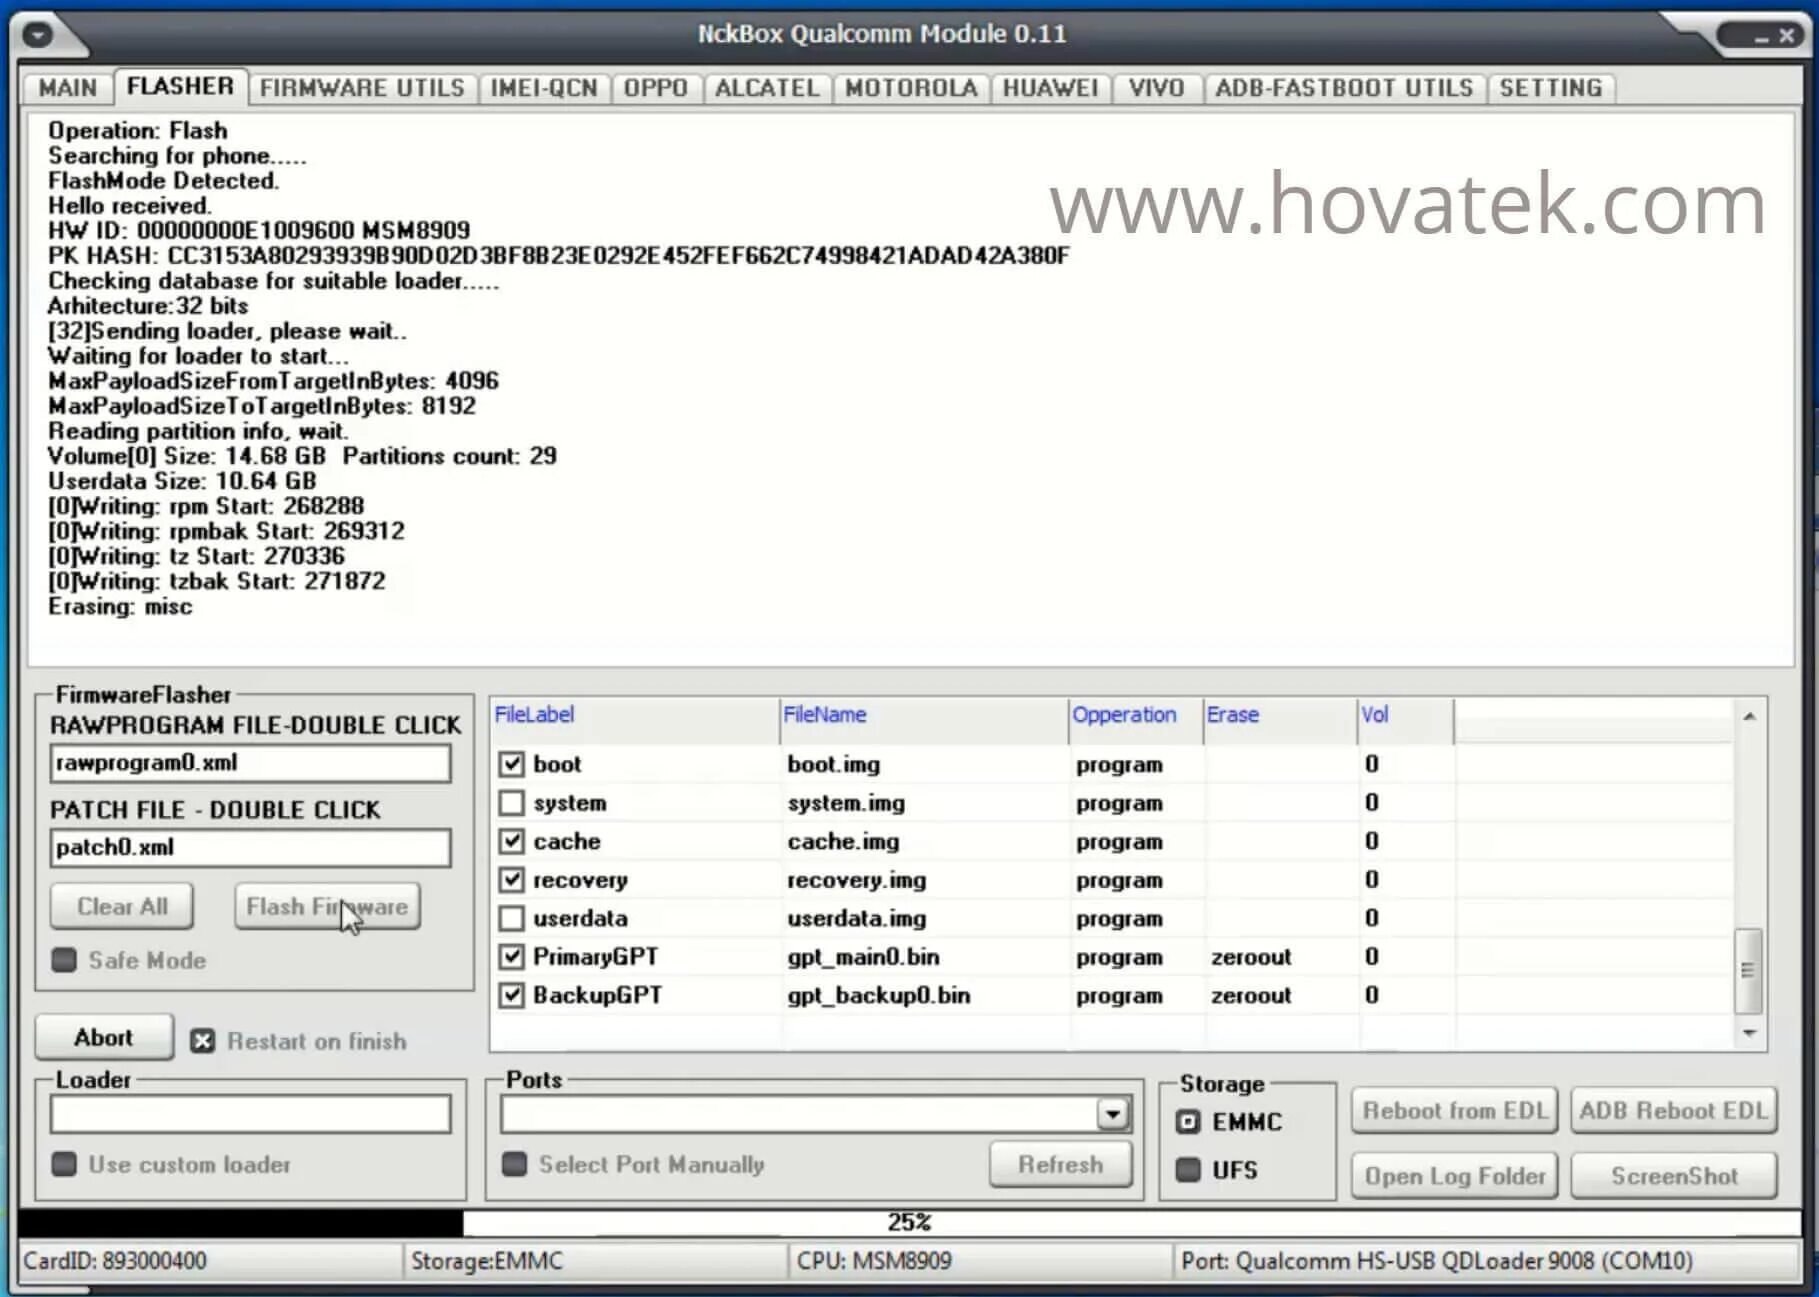
Task: Click the Flash Firmware button
Action: (327, 907)
